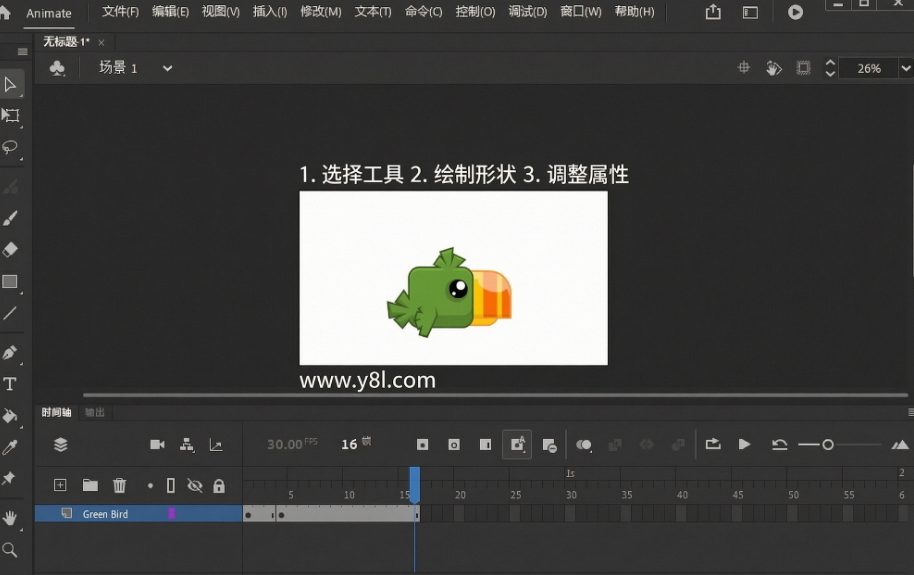Expand the 场景 1 scene dropdown

click(167, 68)
